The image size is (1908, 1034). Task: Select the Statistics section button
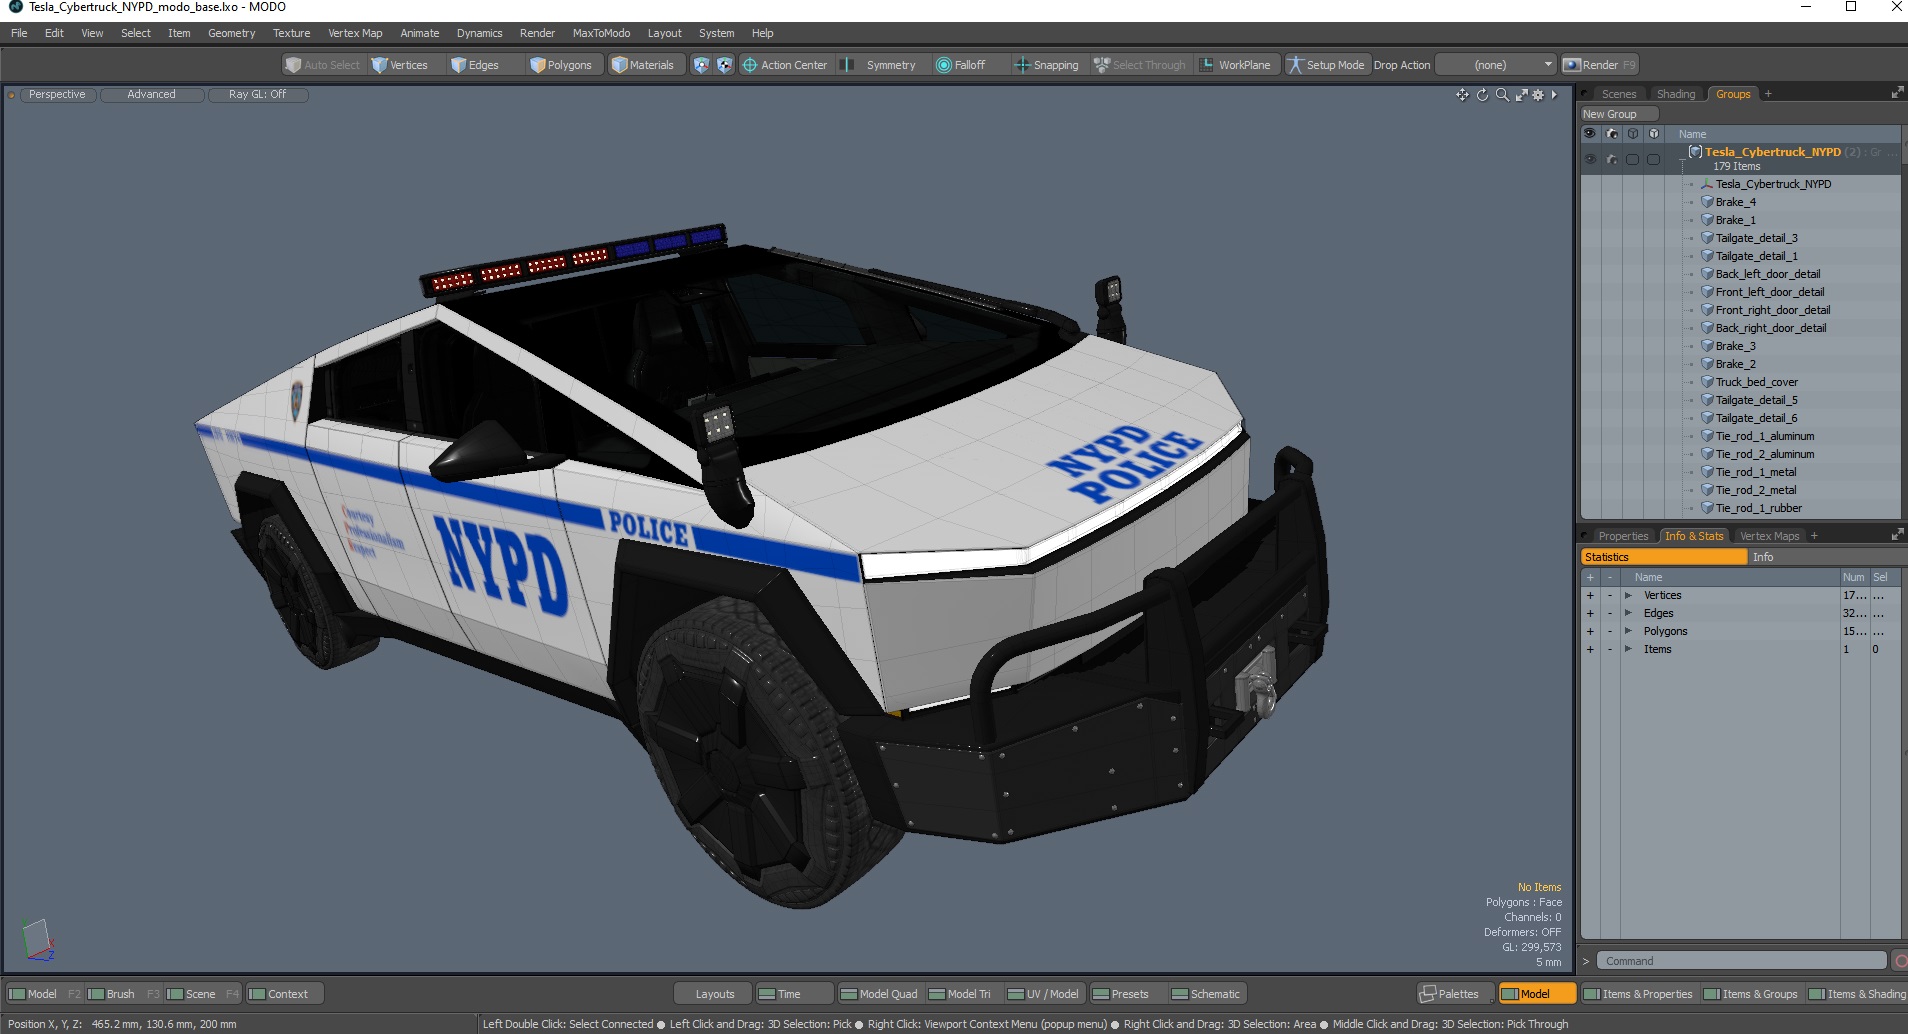1664,557
